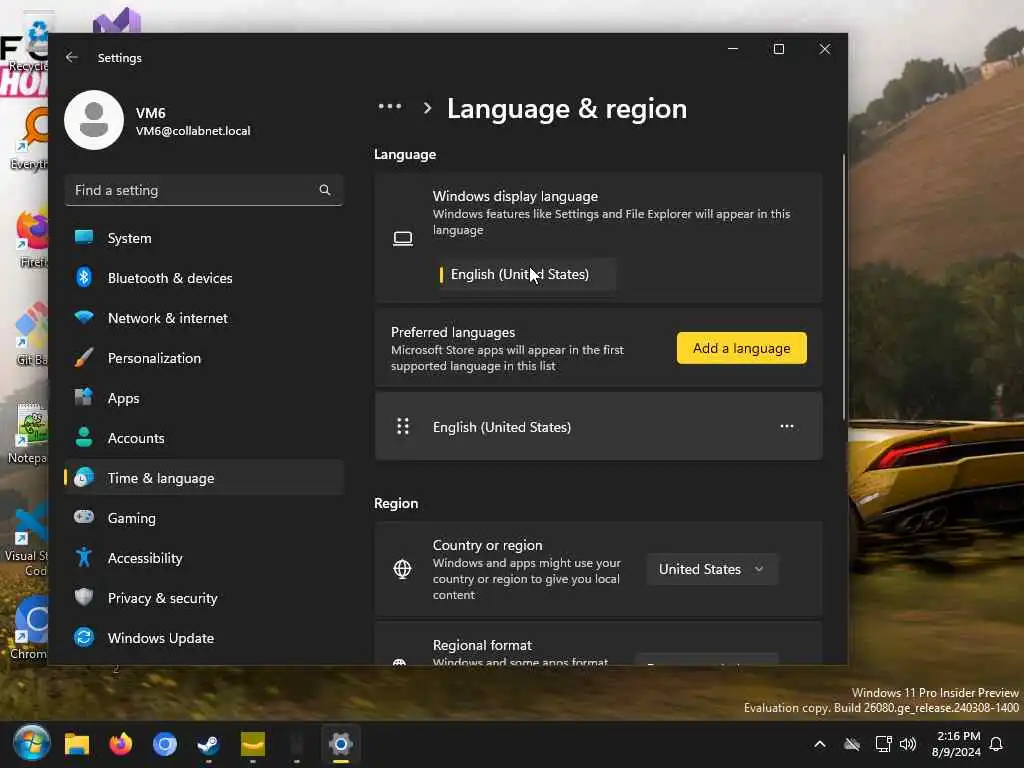Click the Windows Update sync icon

(x=84, y=637)
